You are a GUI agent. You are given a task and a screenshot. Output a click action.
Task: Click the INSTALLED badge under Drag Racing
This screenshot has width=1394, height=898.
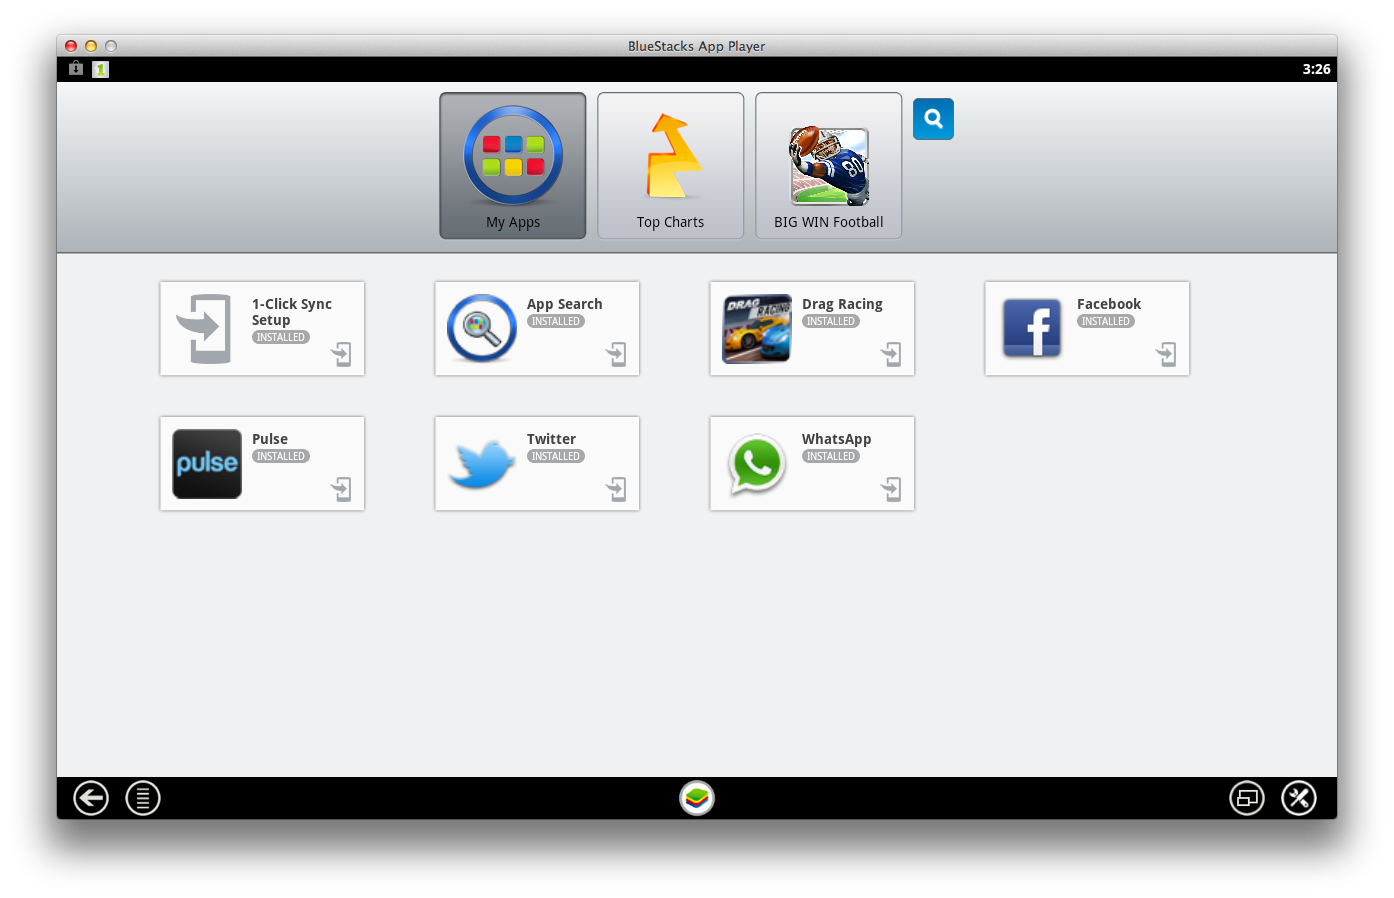[x=831, y=321]
